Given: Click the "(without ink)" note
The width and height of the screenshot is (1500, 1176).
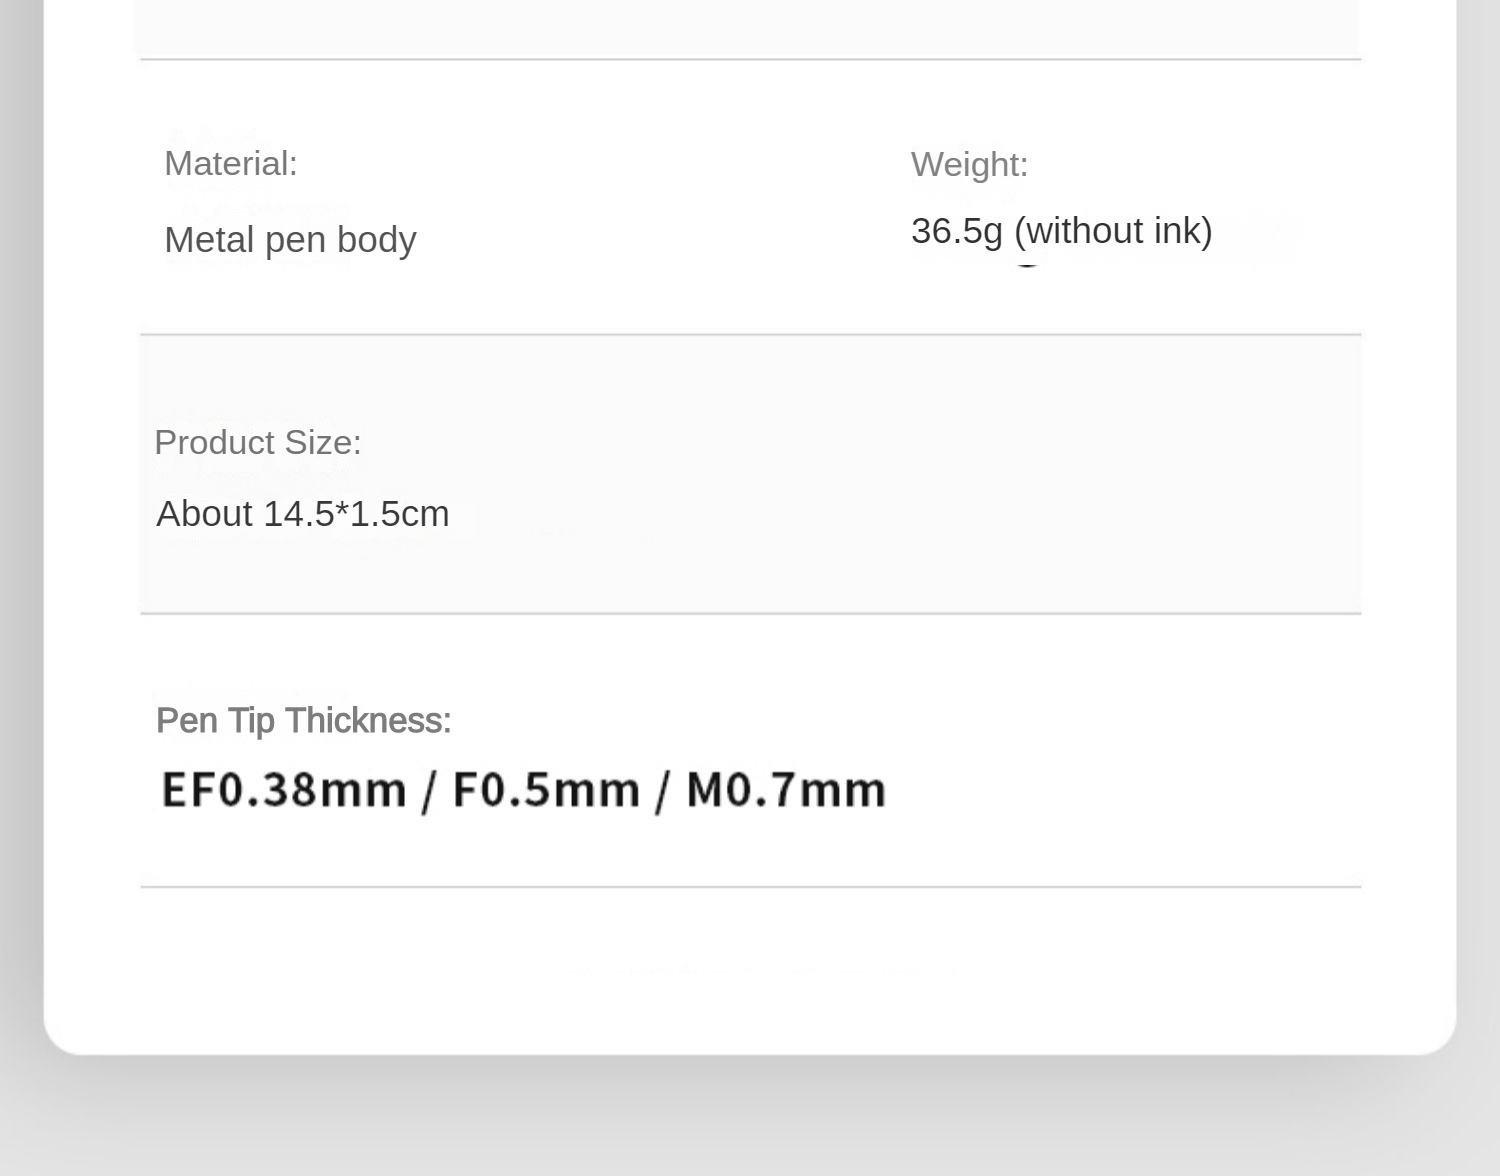Looking at the screenshot, I should (x=1112, y=231).
